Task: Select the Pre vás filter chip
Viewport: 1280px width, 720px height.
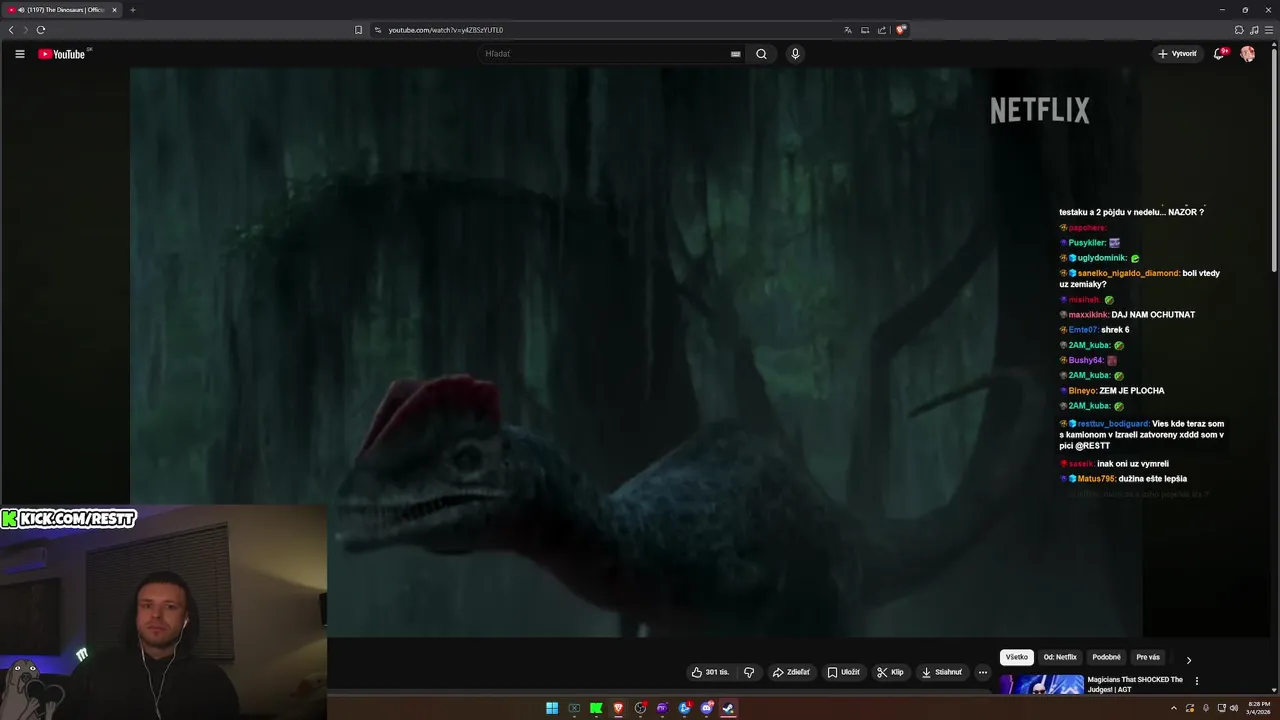Action: pos(1148,657)
